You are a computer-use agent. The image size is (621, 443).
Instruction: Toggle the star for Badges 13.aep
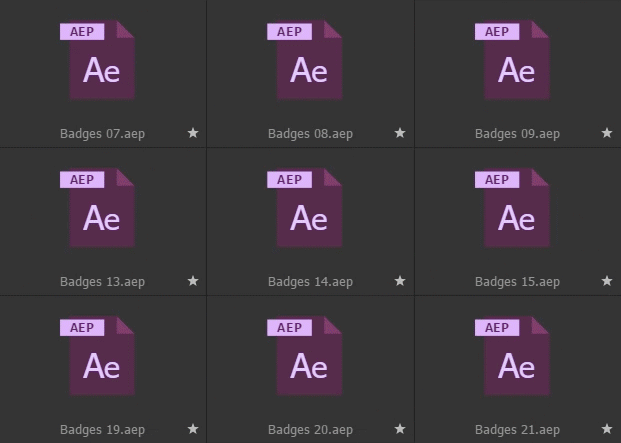point(193,281)
